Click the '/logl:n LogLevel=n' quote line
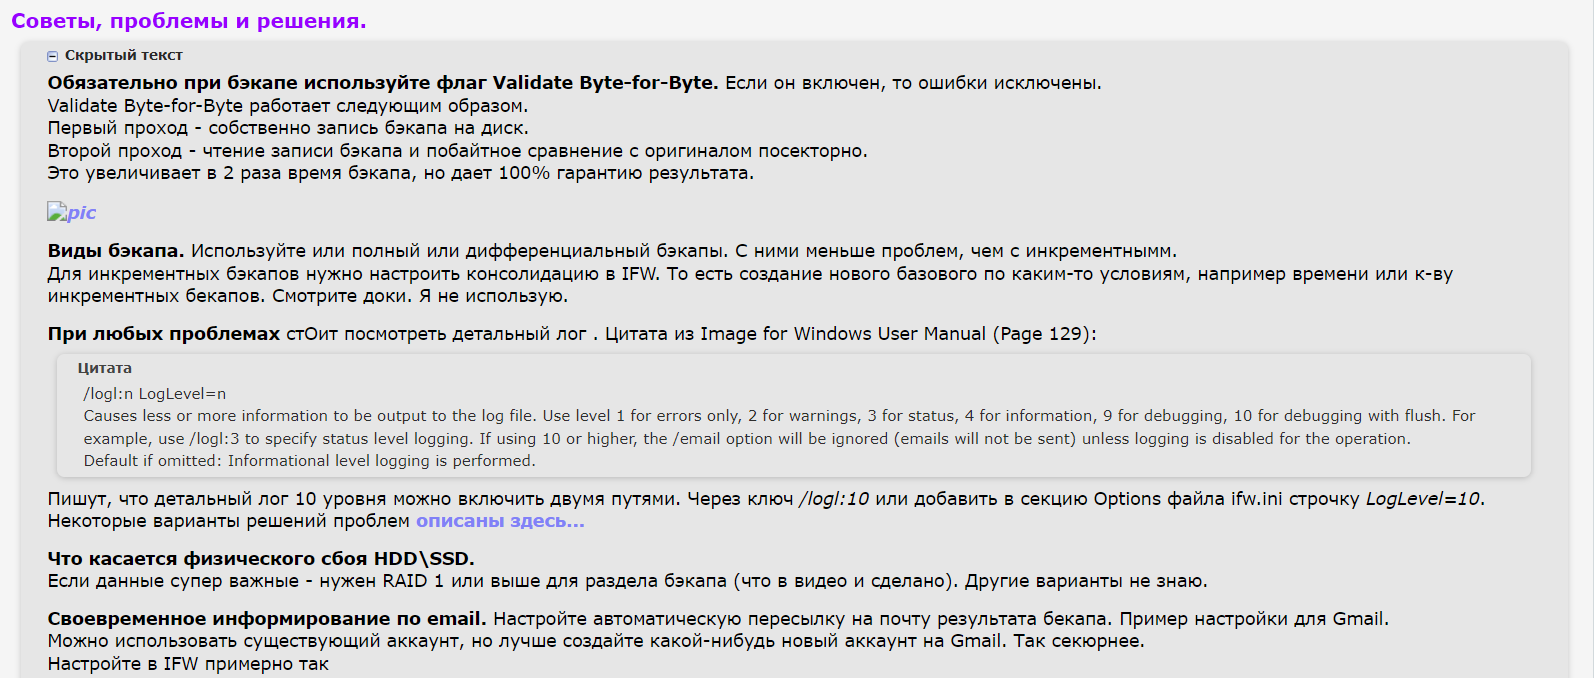This screenshot has width=1594, height=678. click(x=155, y=394)
